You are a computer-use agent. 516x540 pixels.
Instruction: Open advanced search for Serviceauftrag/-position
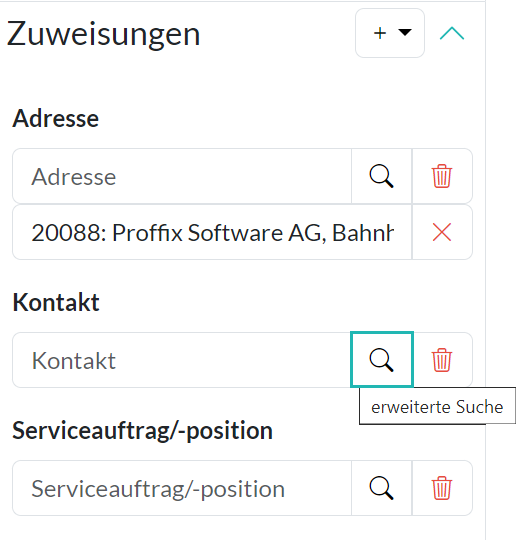click(382, 488)
